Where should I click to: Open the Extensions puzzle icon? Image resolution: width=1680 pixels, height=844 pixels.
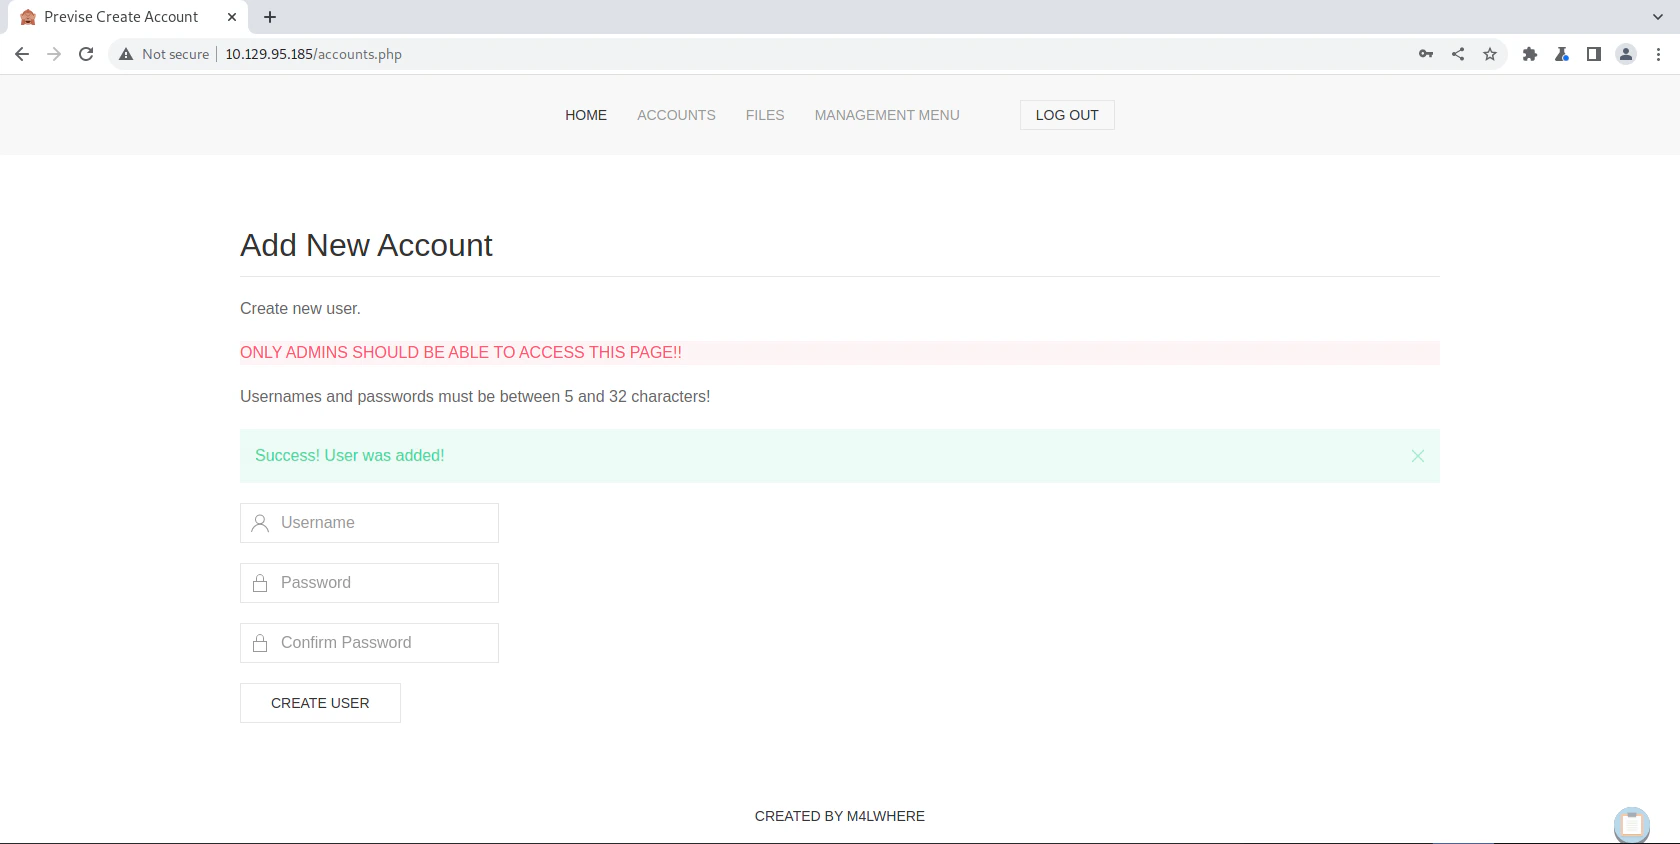(1530, 54)
